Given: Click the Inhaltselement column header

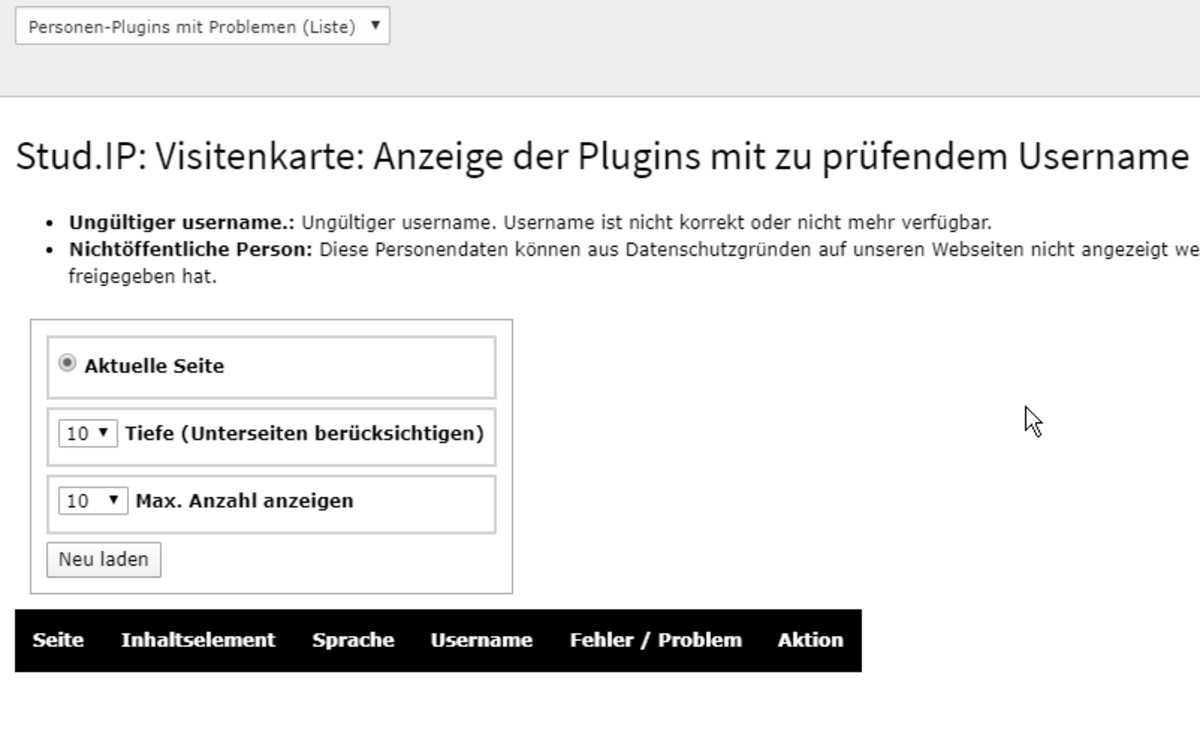Looking at the screenshot, I should click(x=198, y=640).
